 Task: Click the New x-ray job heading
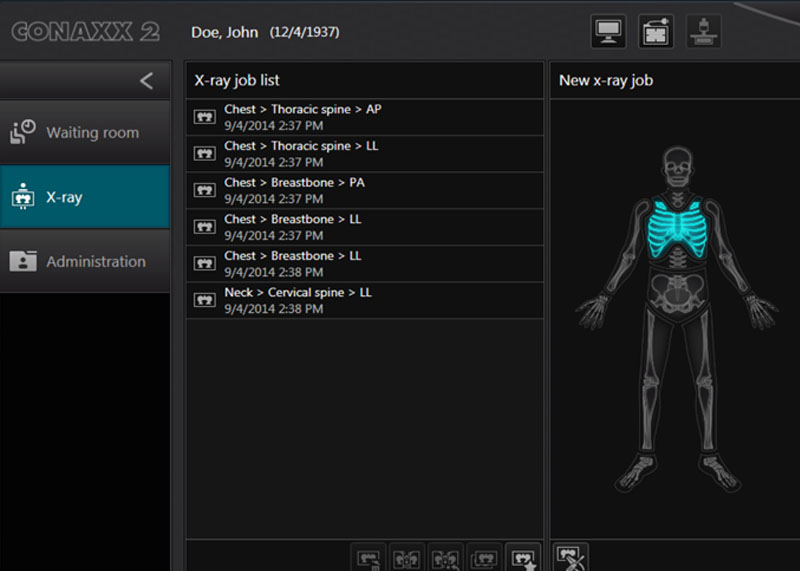[606, 80]
